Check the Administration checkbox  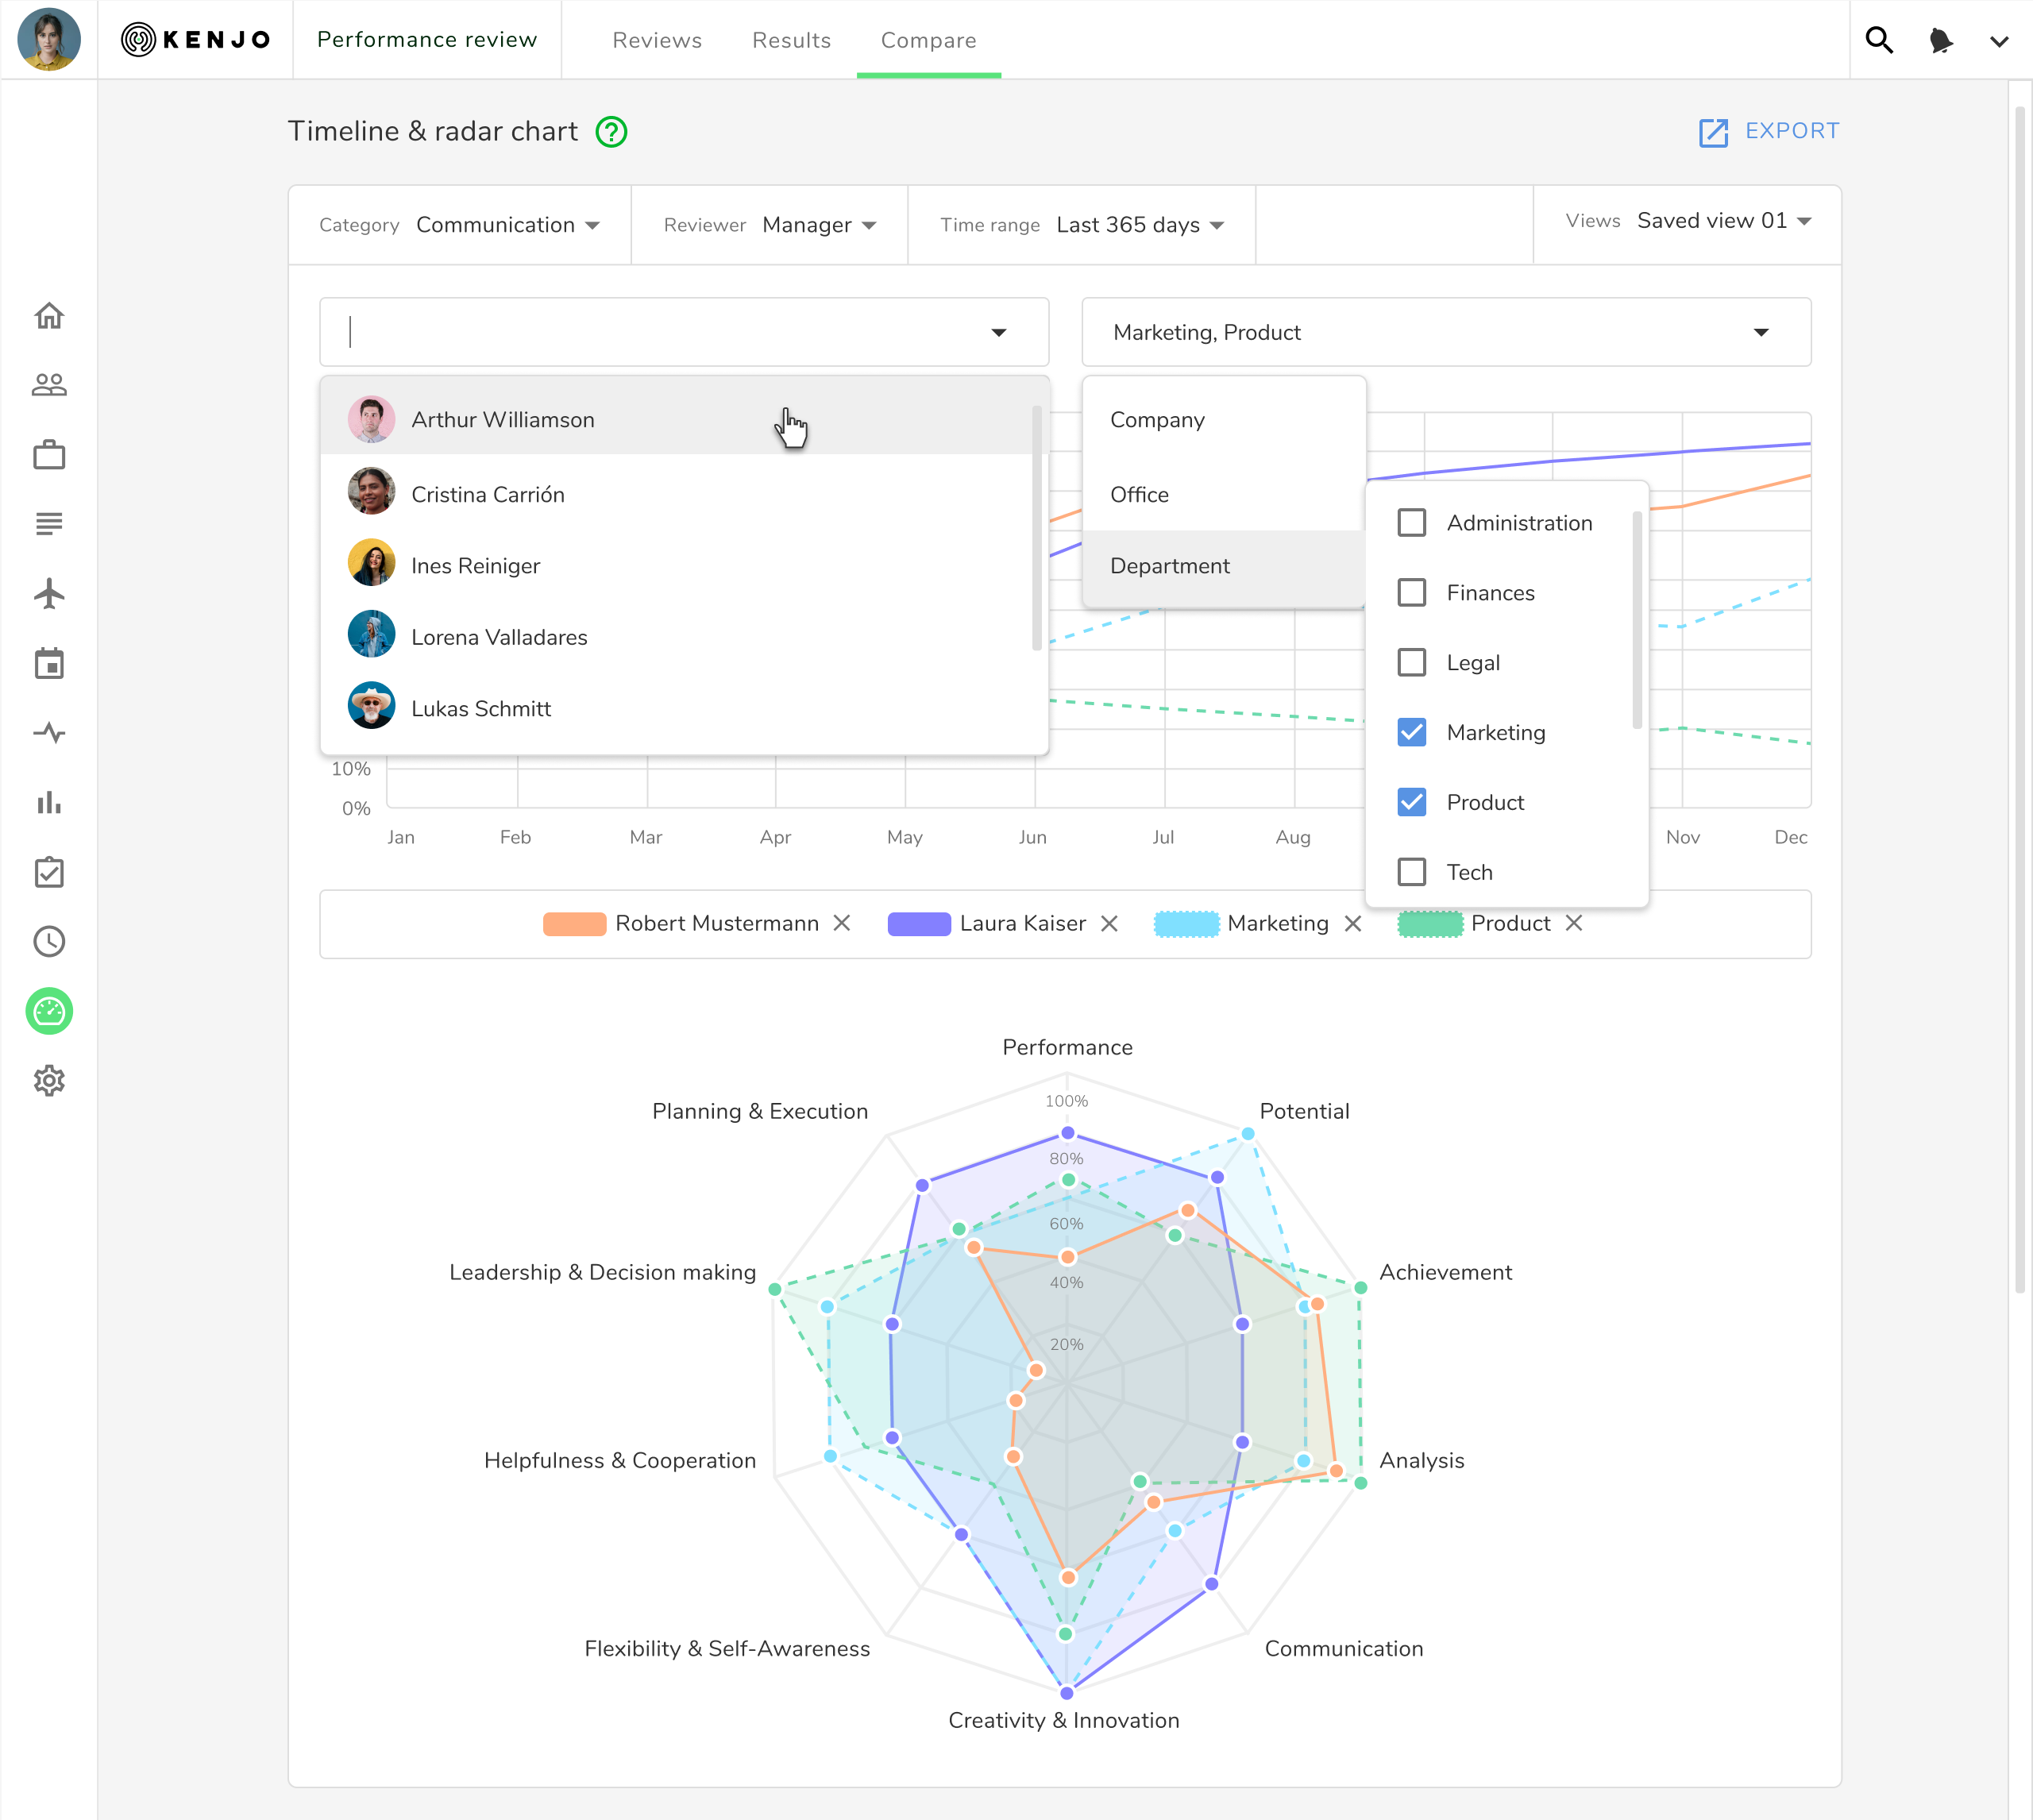tap(1411, 523)
